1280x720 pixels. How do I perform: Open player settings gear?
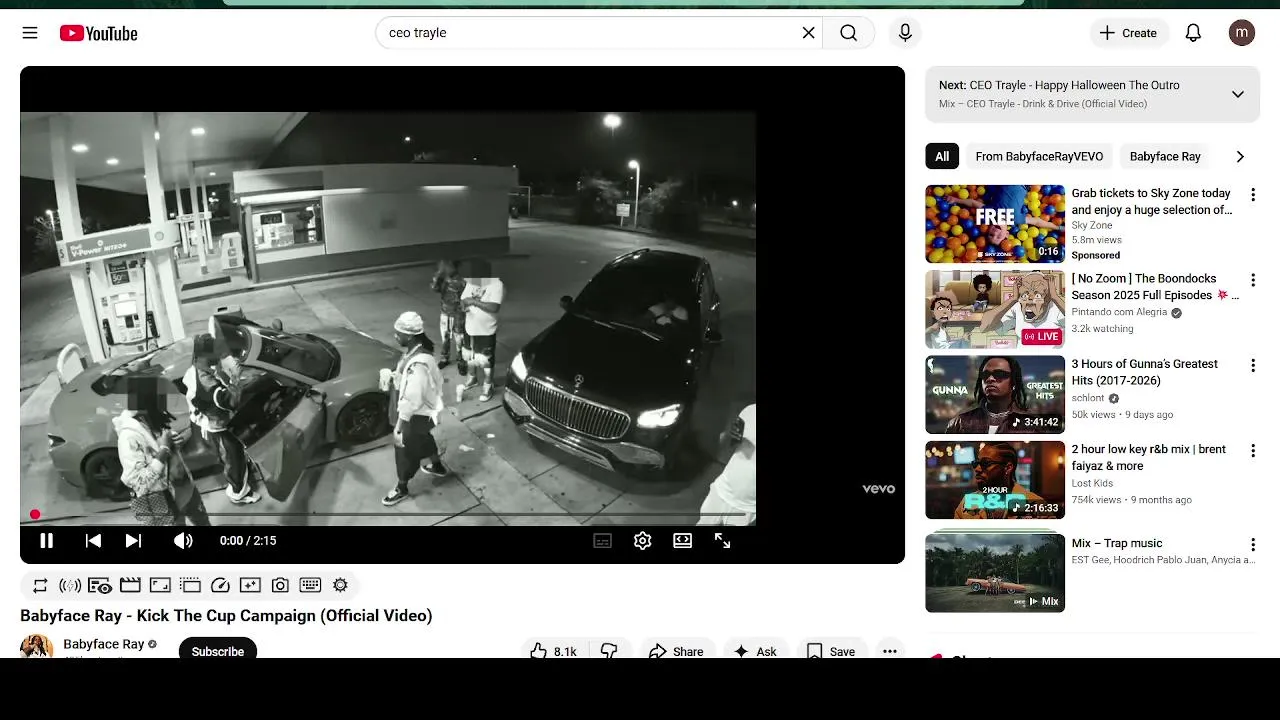pyautogui.click(x=642, y=540)
